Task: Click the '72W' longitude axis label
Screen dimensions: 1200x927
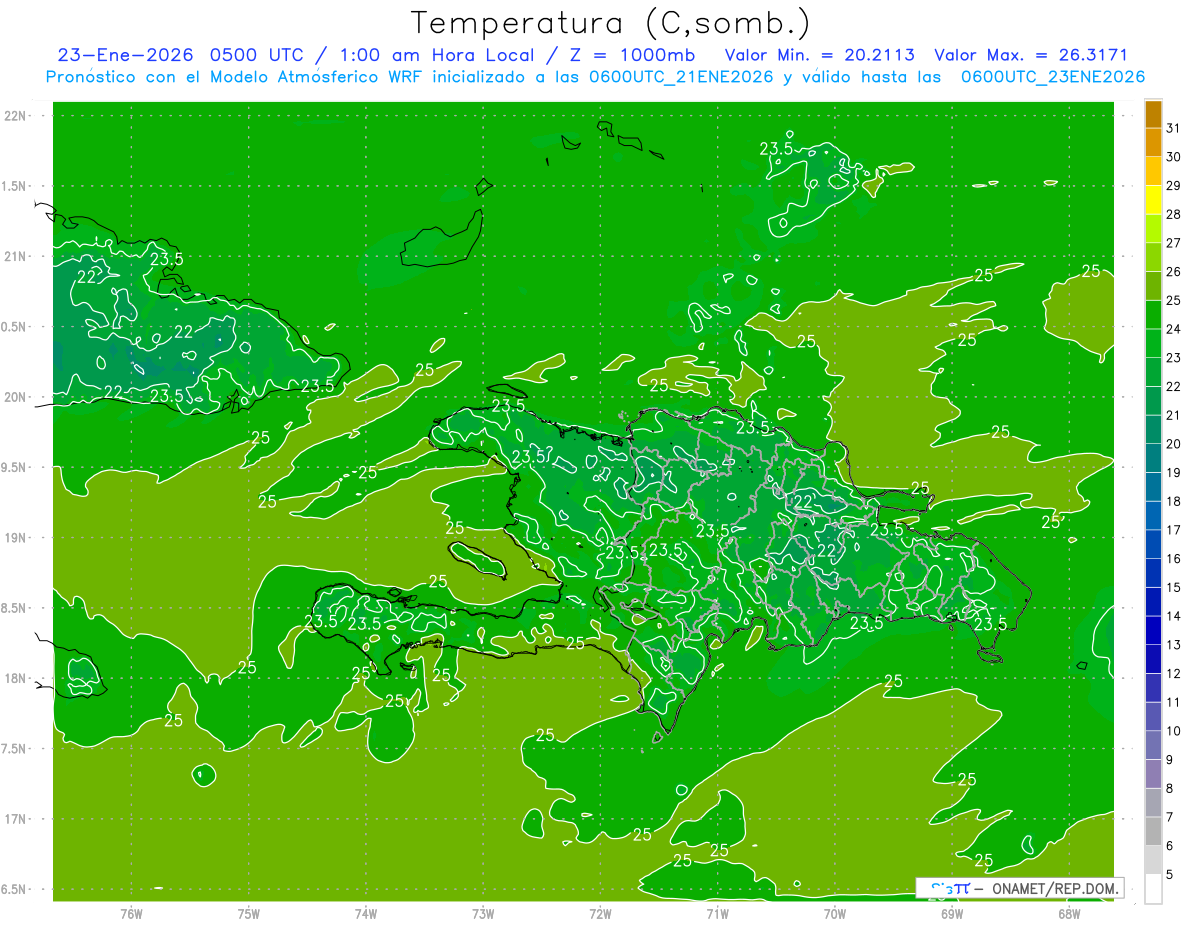Action: click(x=600, y=914)
